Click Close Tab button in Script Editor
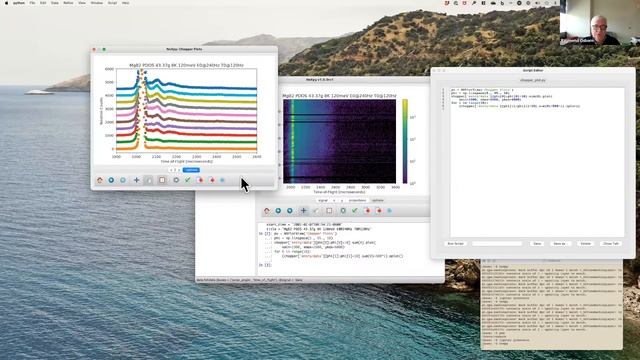Viewport: 640px width, 360px height. (611, 244)
